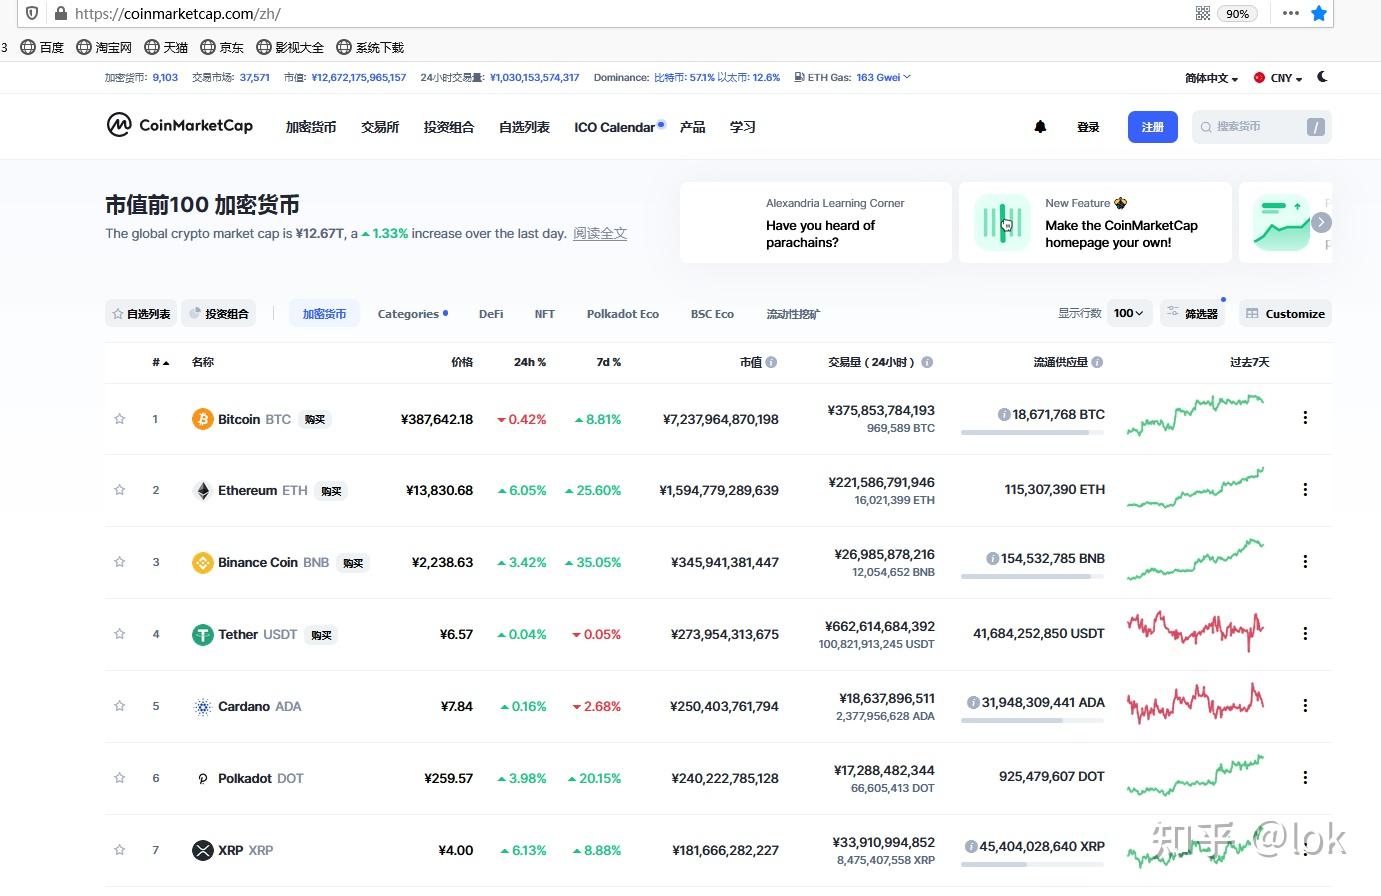Click the 搜索货币 search field
The height and width of the screenshot is (896, 1381).
1262,127
